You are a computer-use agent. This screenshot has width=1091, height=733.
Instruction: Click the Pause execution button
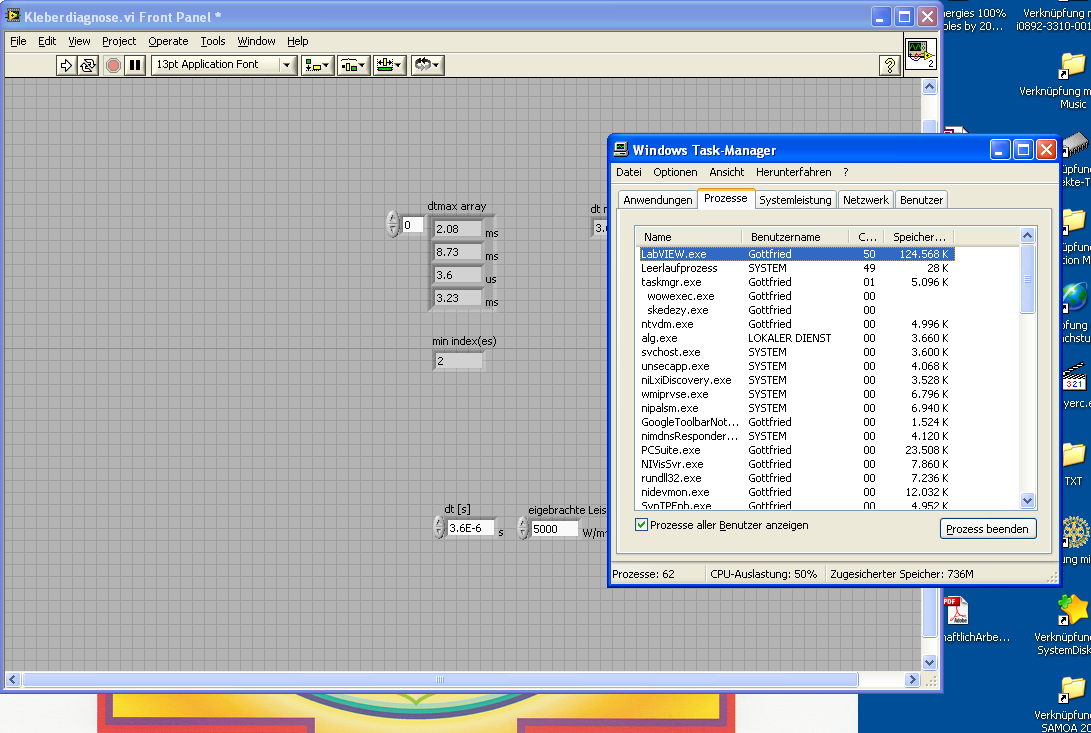coord(135,65)
